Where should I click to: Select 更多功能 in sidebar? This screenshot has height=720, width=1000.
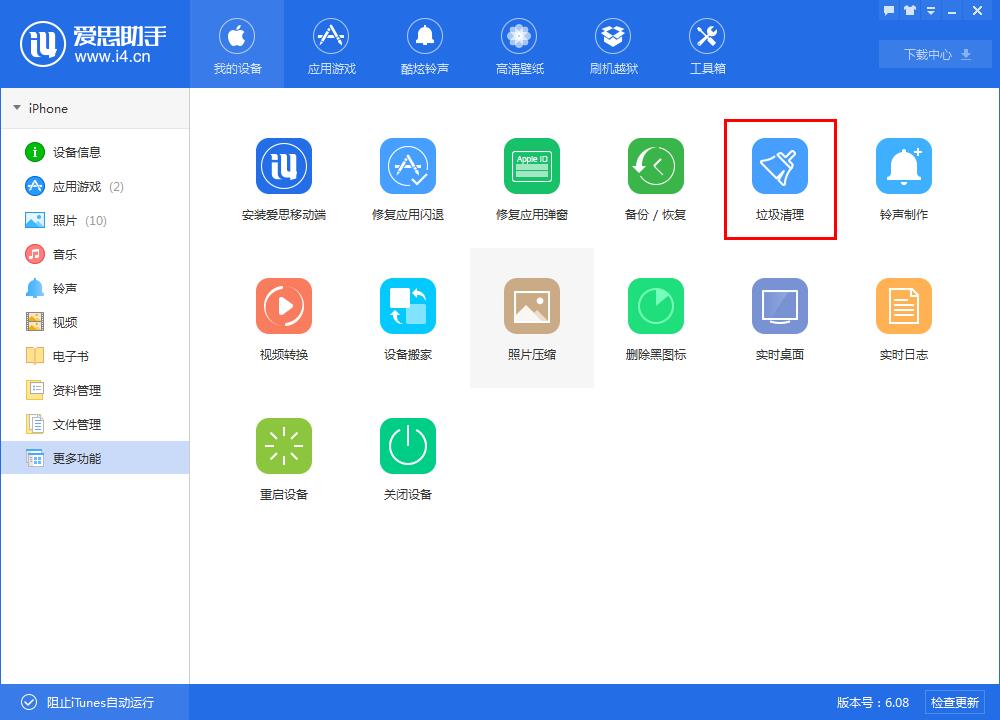point(96,458)
